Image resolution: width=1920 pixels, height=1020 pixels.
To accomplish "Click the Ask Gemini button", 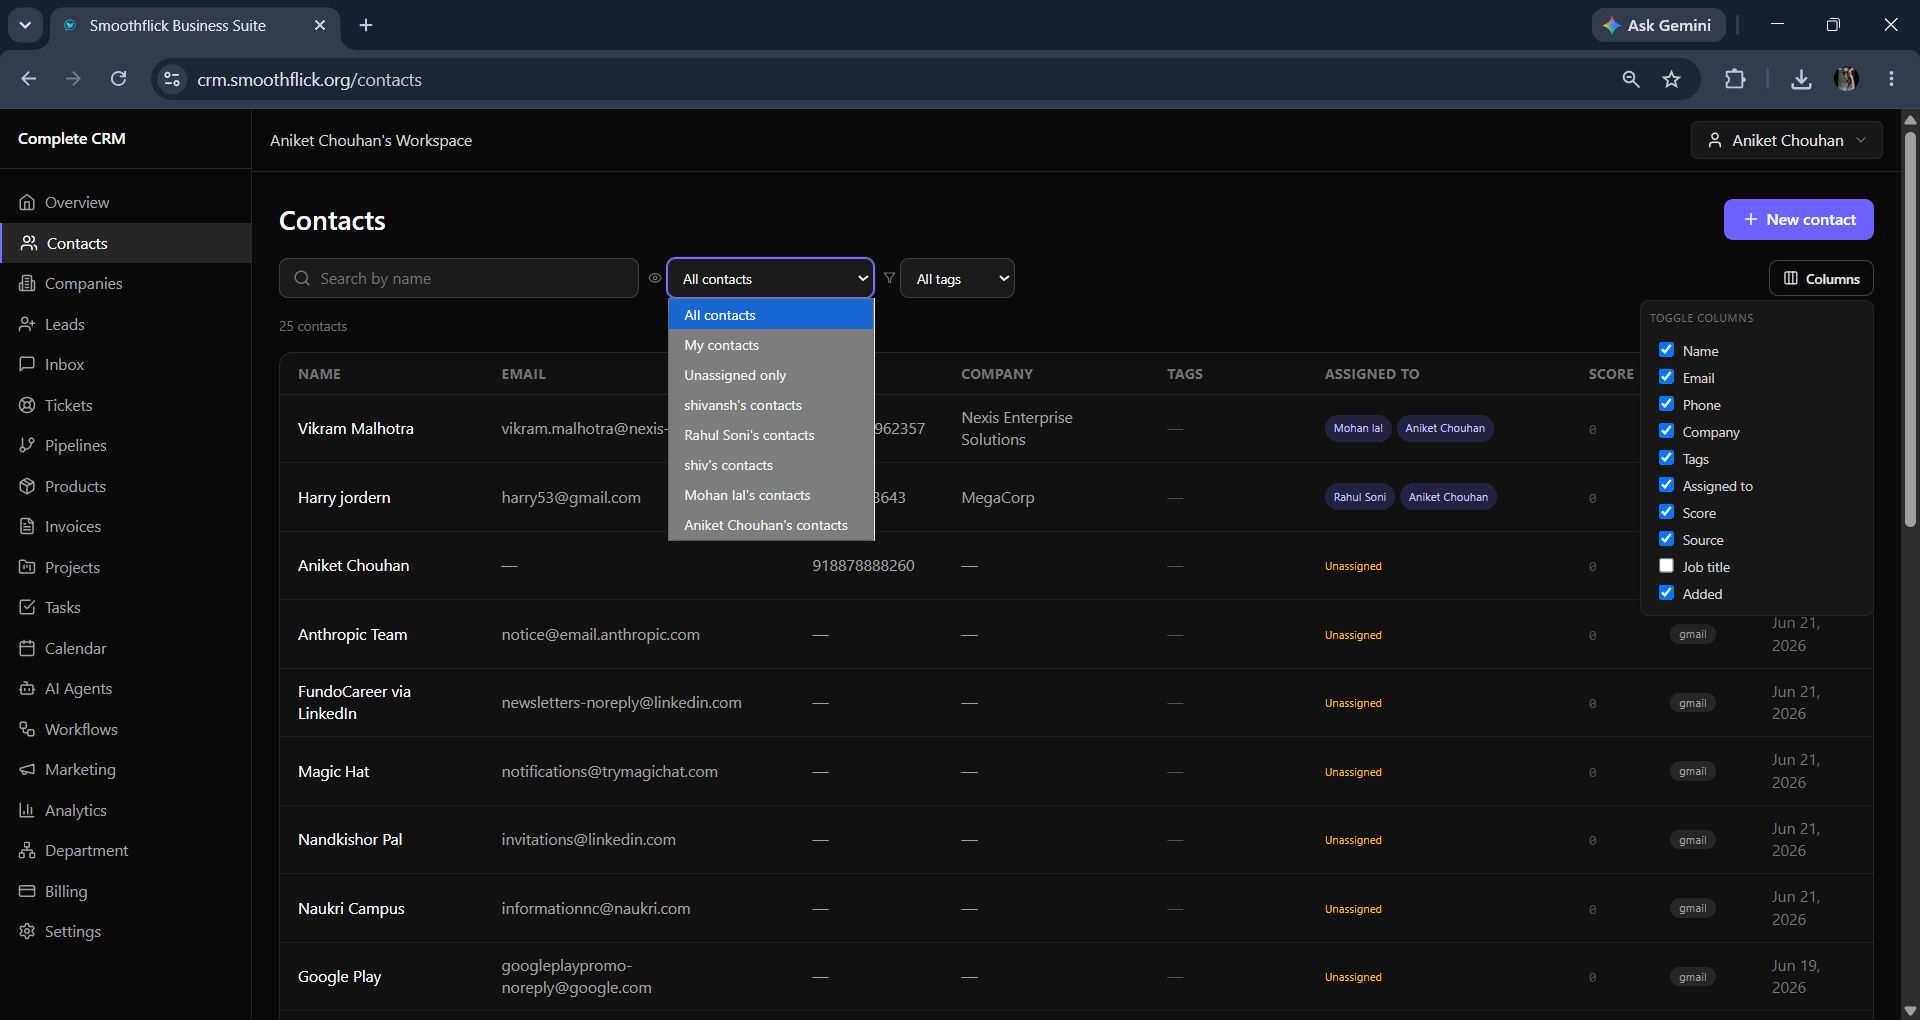I will pyautogui.click(x=1658, y=25).
